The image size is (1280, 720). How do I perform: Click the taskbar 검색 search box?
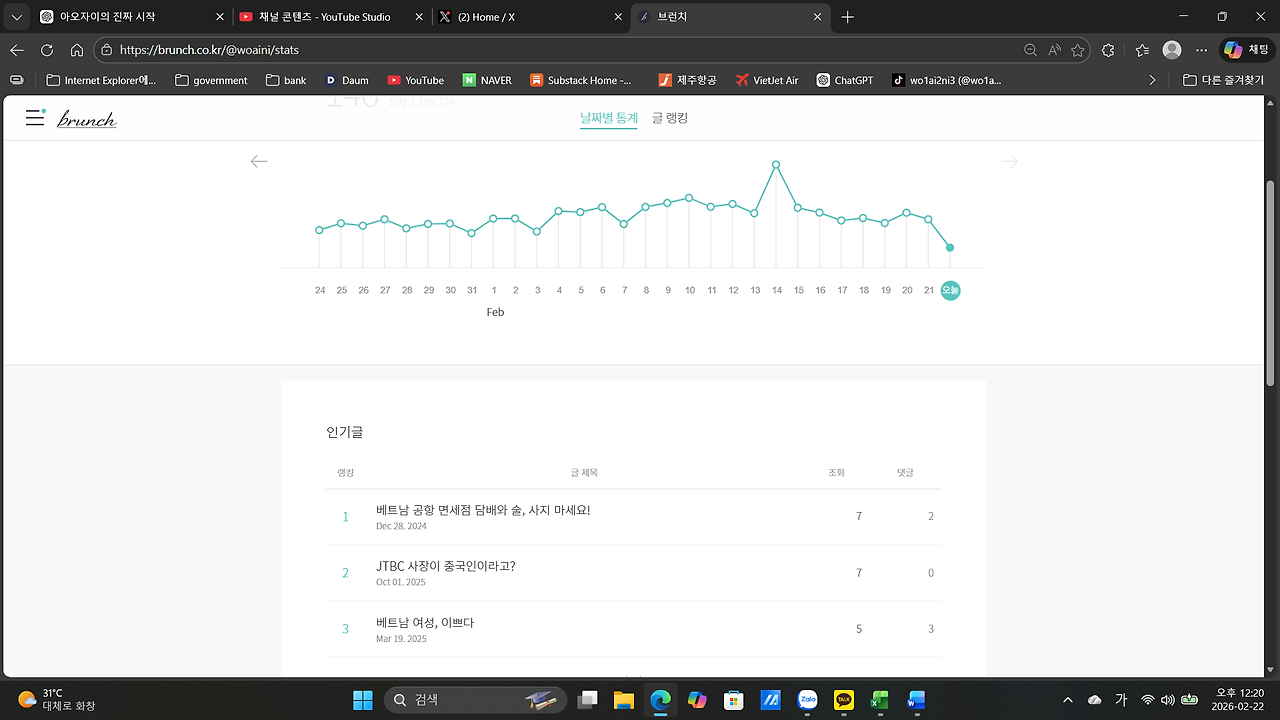(475, 700)
